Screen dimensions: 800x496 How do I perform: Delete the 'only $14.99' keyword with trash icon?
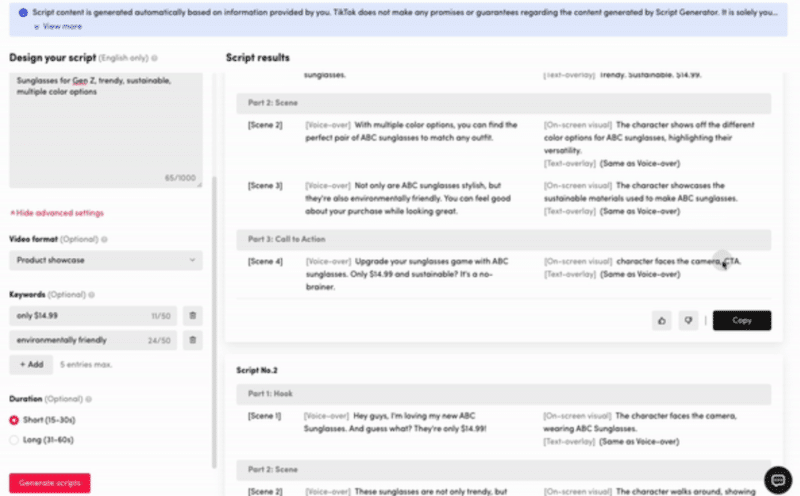pos(192,315)
